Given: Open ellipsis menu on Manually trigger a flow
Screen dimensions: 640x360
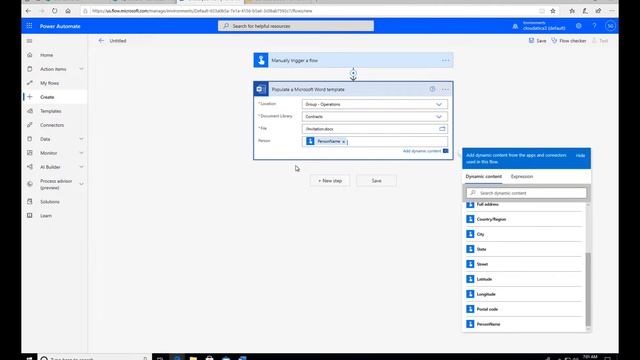Looking at the screenshot, I should pyautogui.click(x=445, y=60).
